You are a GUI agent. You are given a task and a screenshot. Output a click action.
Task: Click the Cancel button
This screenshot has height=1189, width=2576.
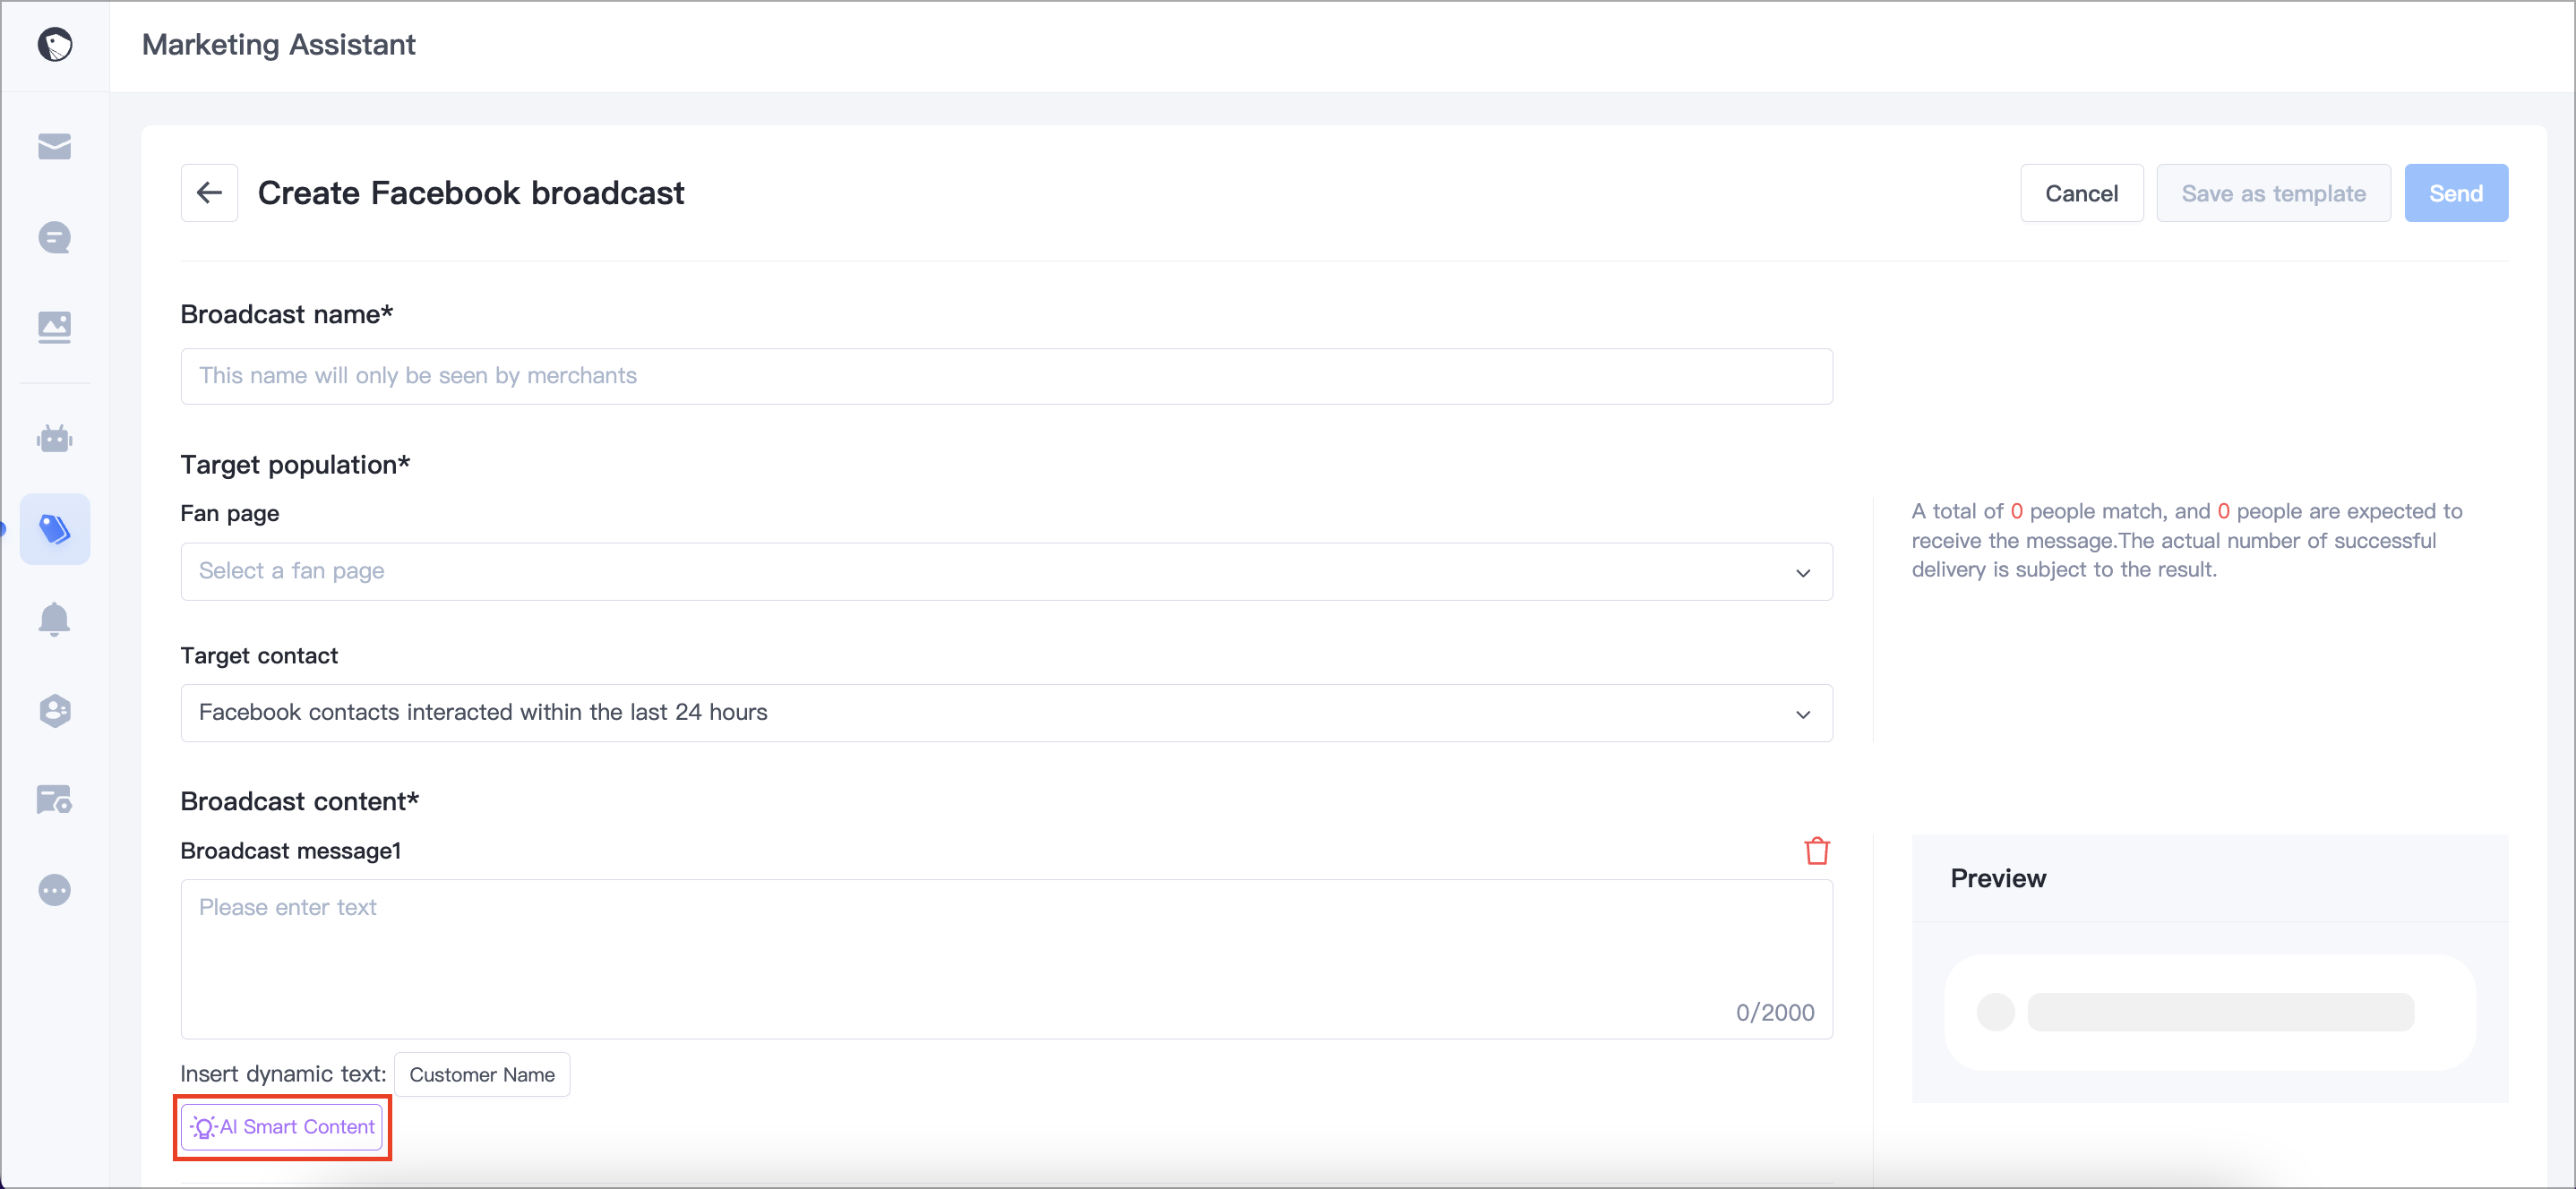tap(2081, 193)
